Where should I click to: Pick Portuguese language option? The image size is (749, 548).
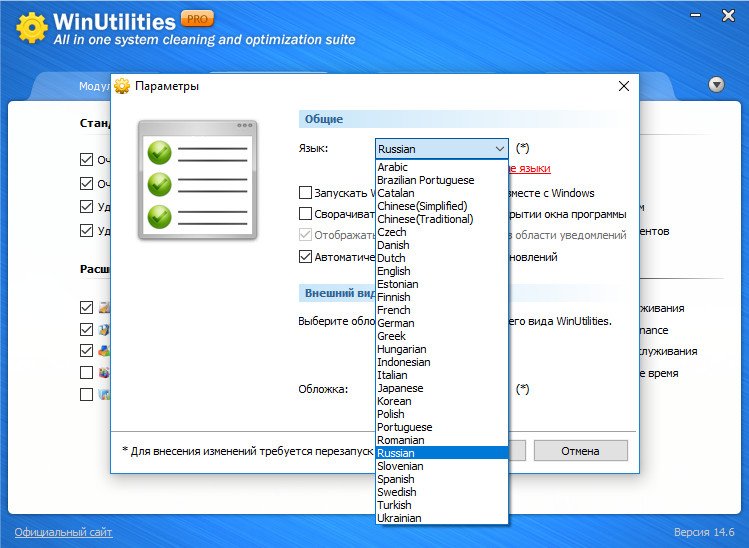click(442, 427)
